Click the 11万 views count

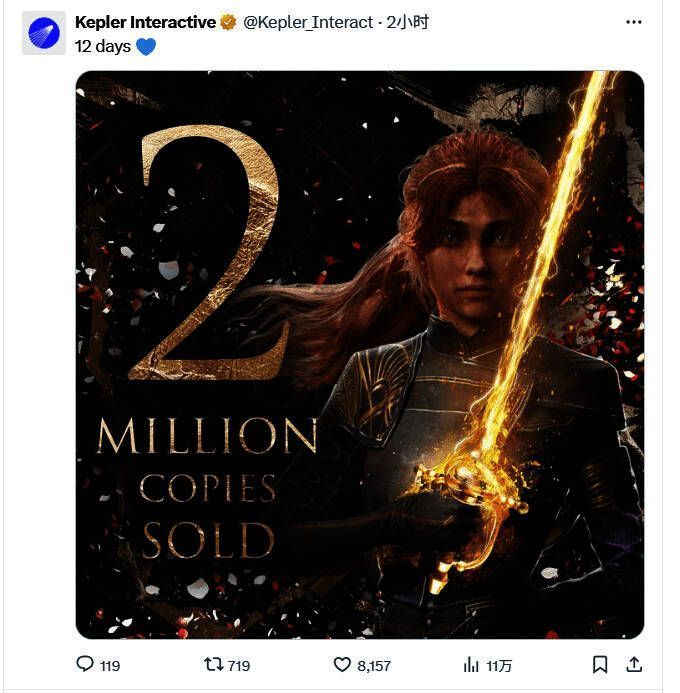pyautogui.click(x=499, y=665)
